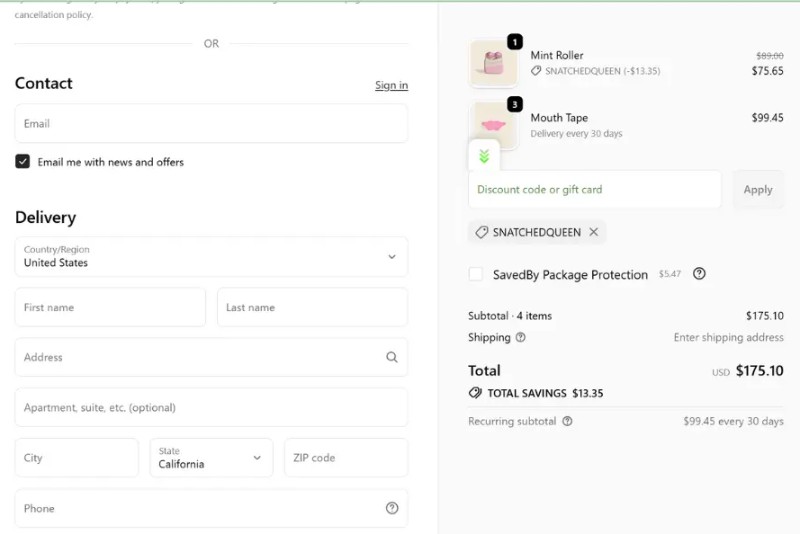Click the $99.45 Mouth Tape price
This screenshot has height=534, width=800.
(x=767, y=118)
